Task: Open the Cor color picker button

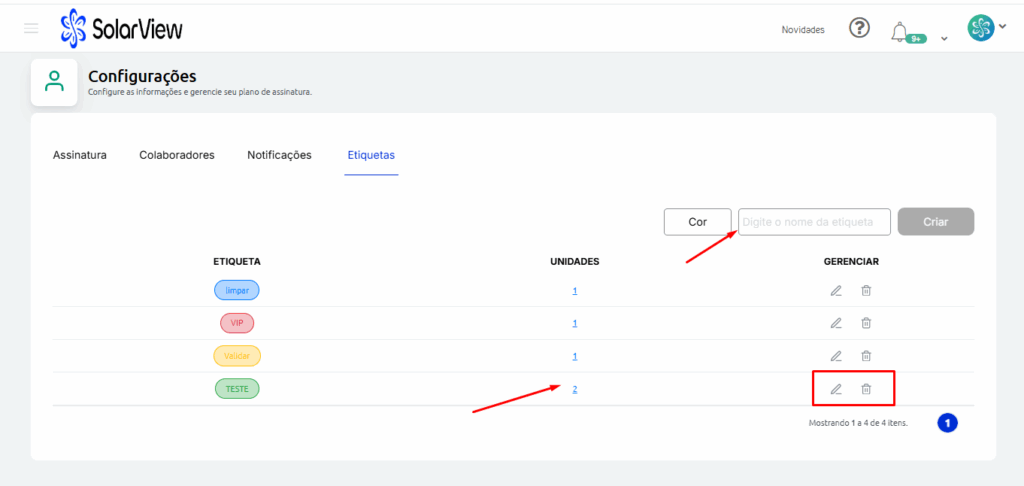Action: 697,222
